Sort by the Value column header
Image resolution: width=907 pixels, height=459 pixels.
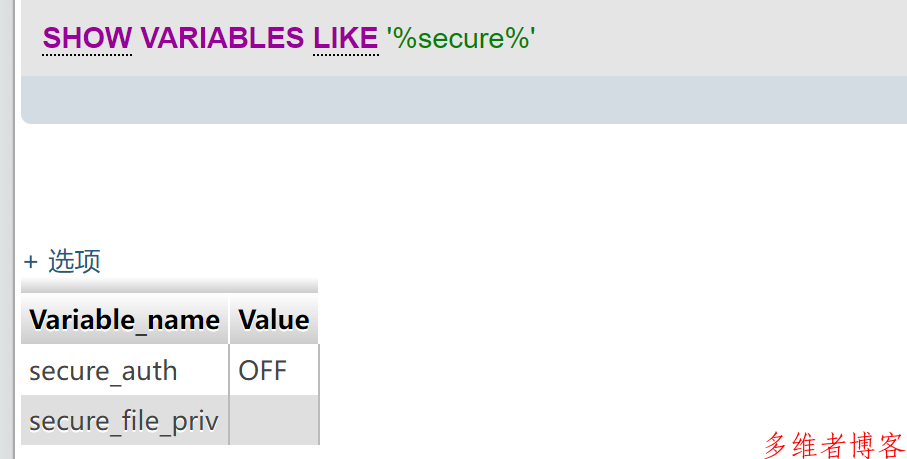coord(274,320)
